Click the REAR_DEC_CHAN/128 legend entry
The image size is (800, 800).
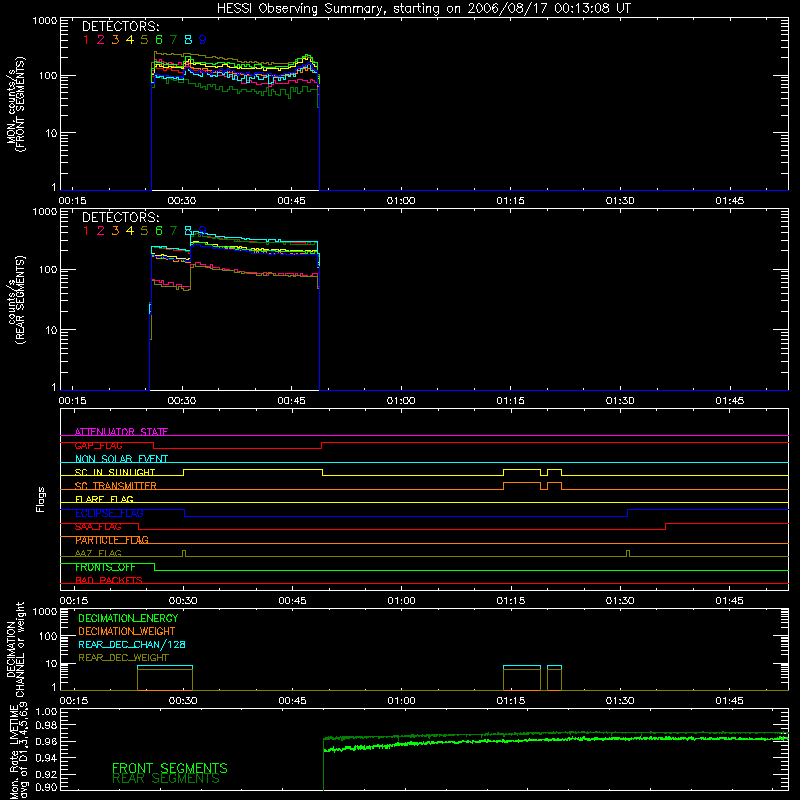pos(132,645)
